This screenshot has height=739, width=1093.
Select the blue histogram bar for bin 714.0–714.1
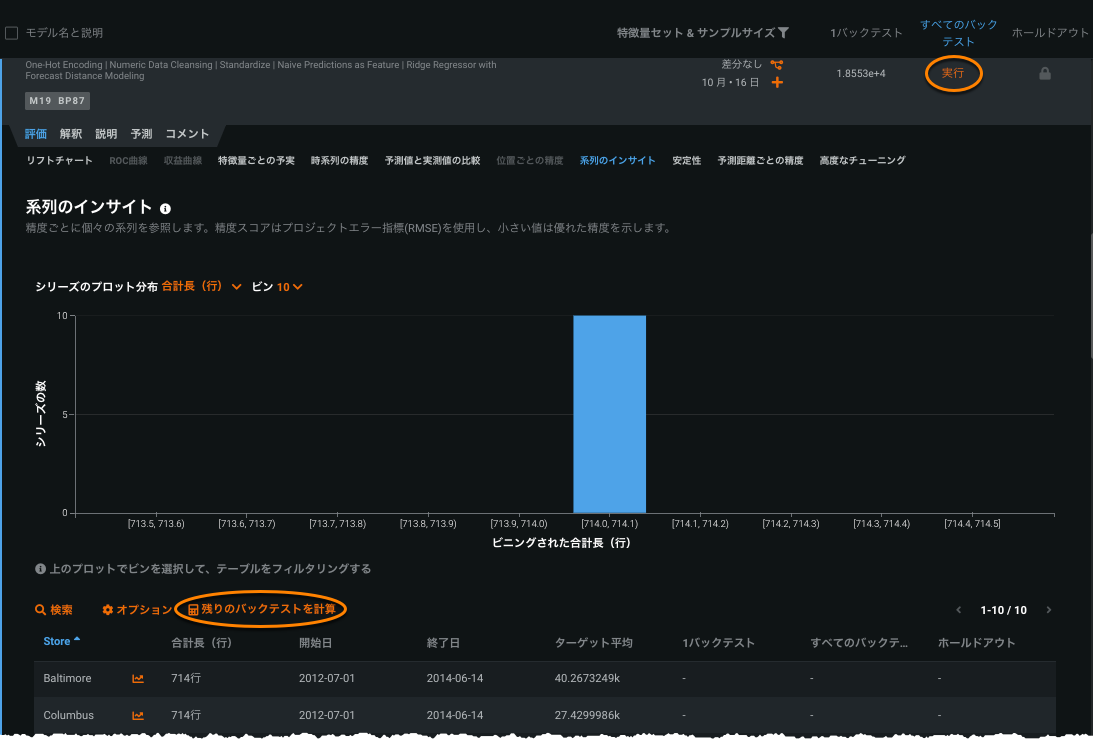pyautogui.click(x=609, y=414)
